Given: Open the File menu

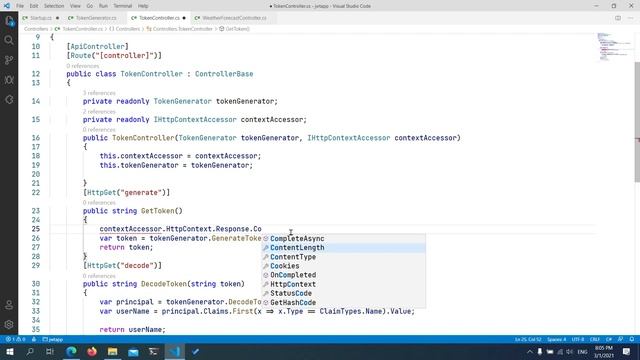Looking at the screenshot, I should pyautogui.click(x=20, y=6).
